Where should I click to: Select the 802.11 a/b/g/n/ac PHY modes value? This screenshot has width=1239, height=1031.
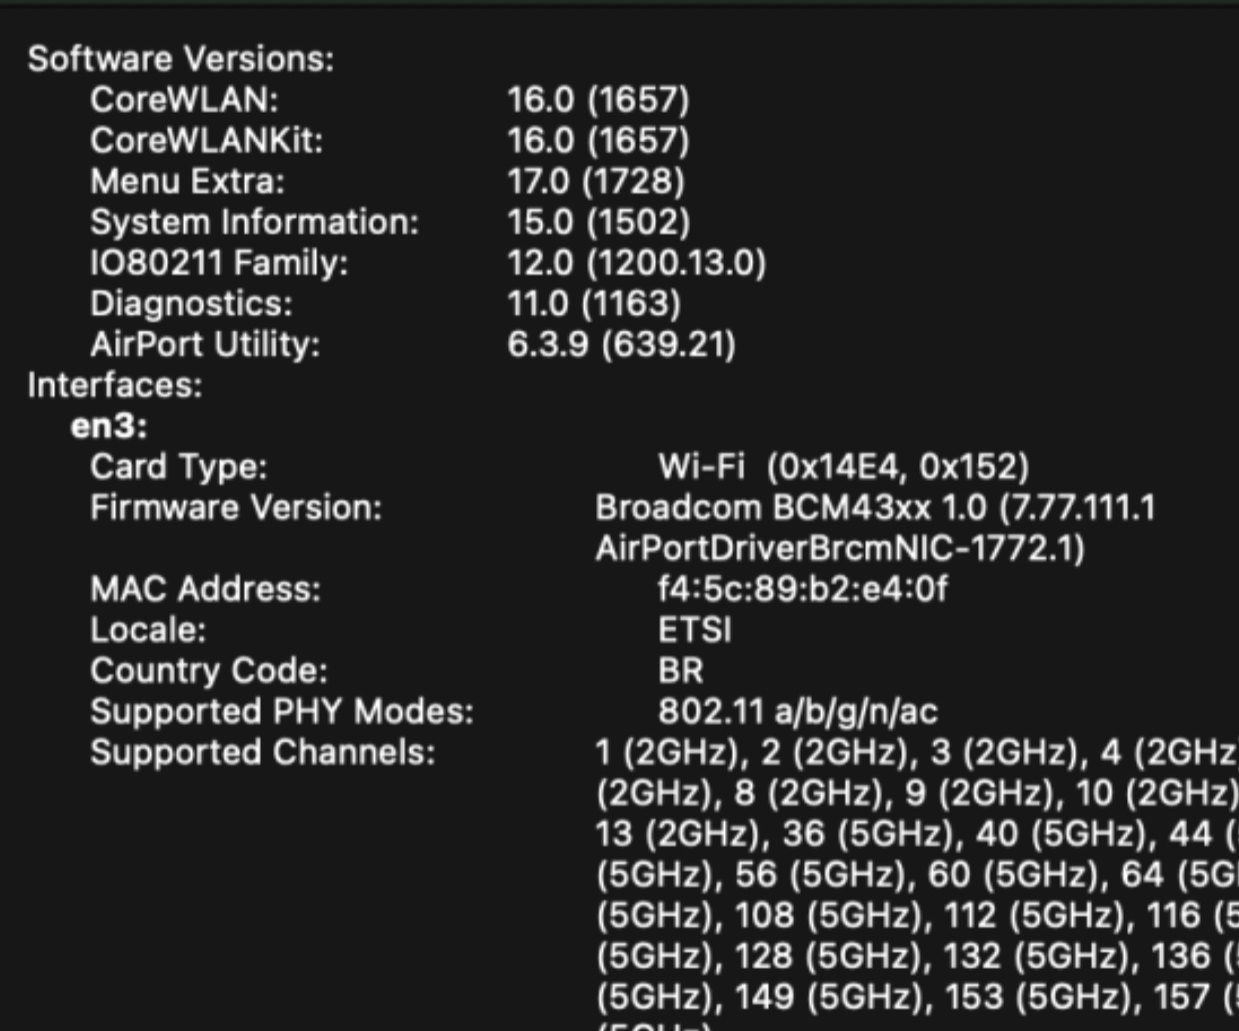tap(797, 712)
